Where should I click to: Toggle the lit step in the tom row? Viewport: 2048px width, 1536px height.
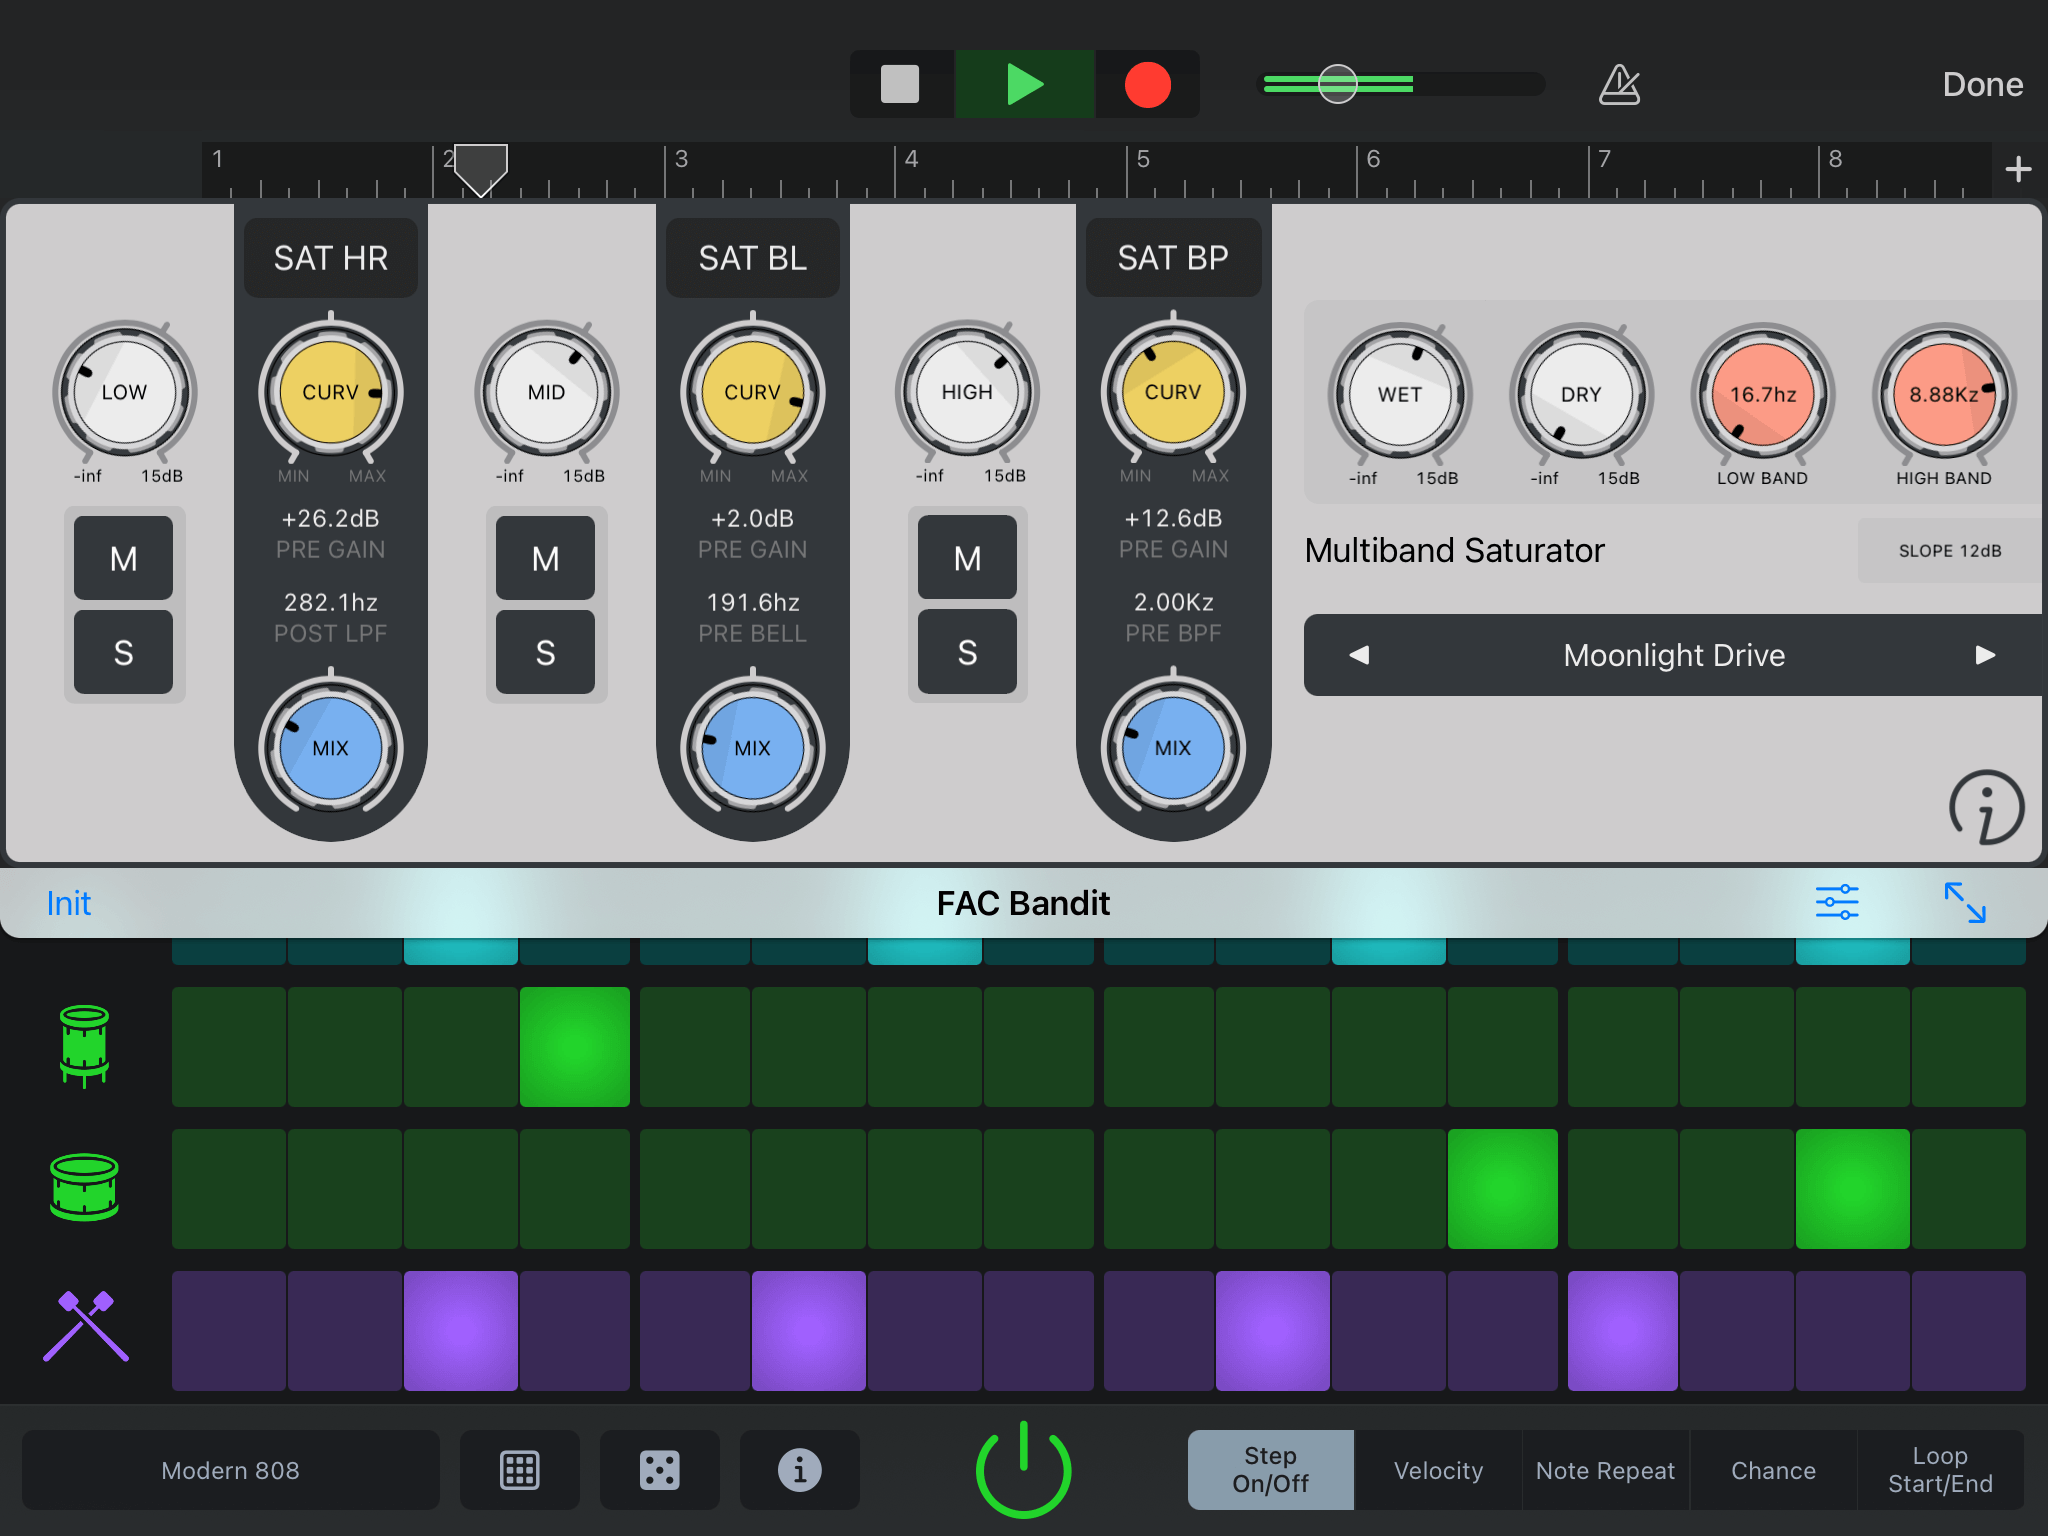point(575,1046)
